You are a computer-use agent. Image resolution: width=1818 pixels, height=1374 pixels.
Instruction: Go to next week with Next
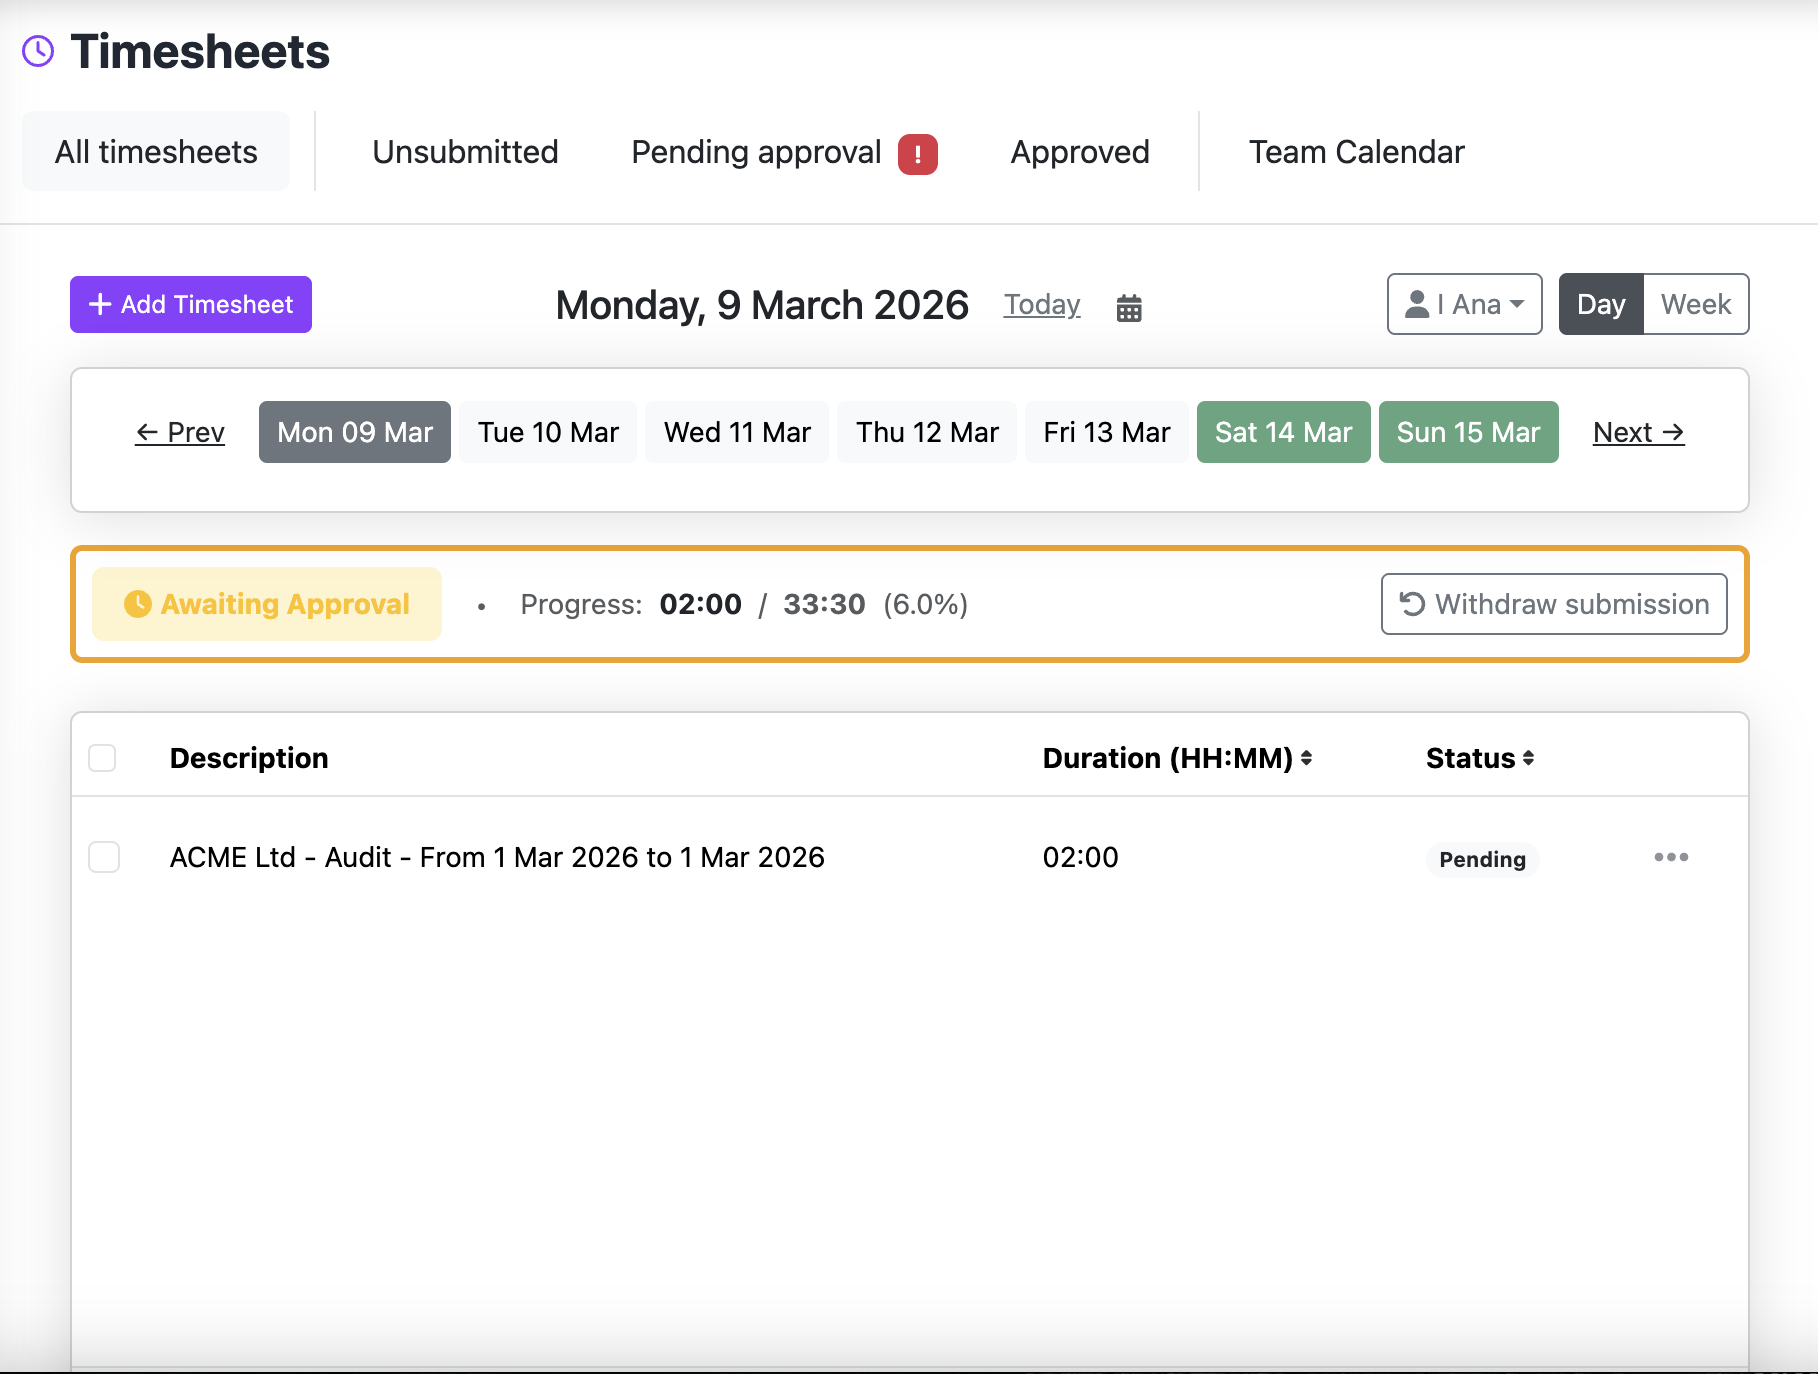click(x=1638, y=432)
